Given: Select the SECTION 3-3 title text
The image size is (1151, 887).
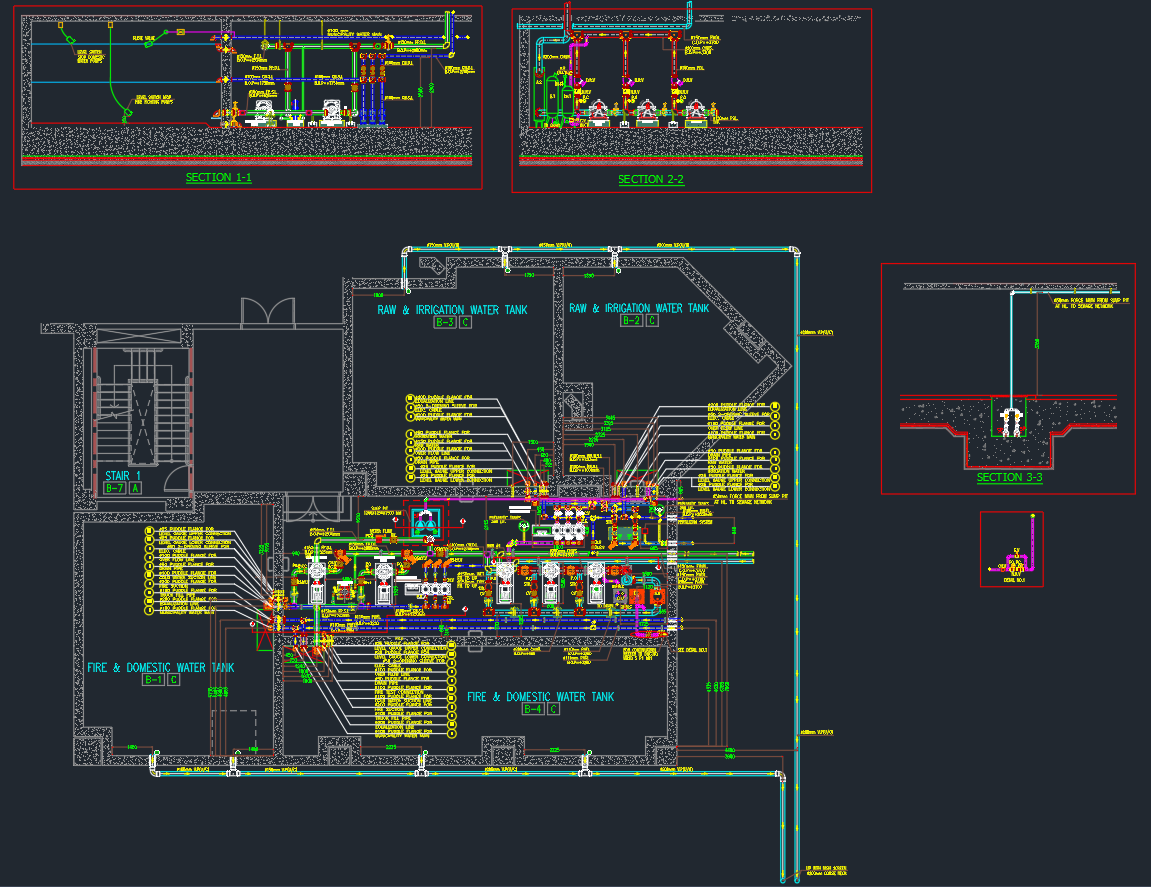Looking at the screenshot, I should (1009, 477).
